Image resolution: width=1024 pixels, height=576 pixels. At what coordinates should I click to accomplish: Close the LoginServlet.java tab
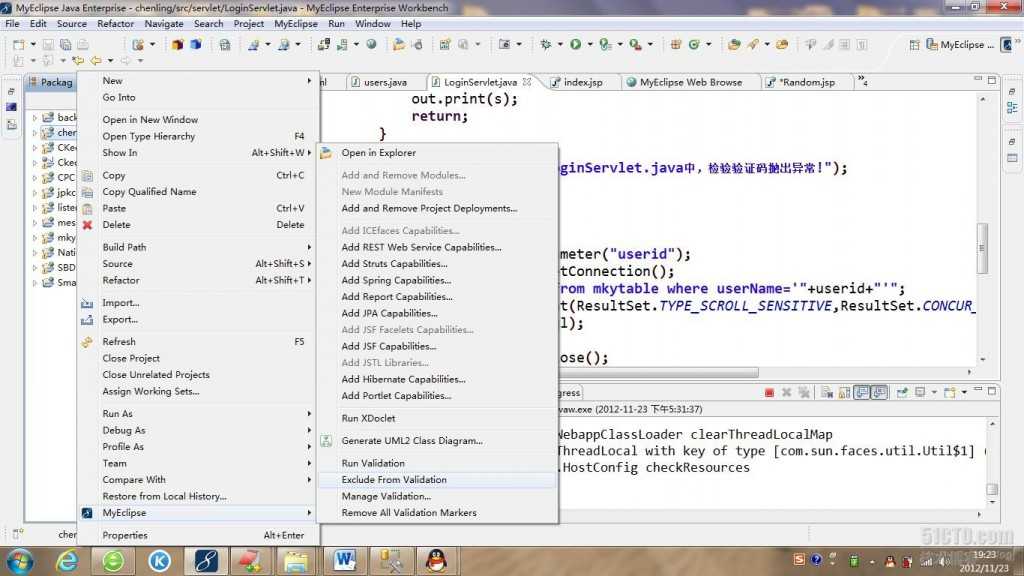526,82
